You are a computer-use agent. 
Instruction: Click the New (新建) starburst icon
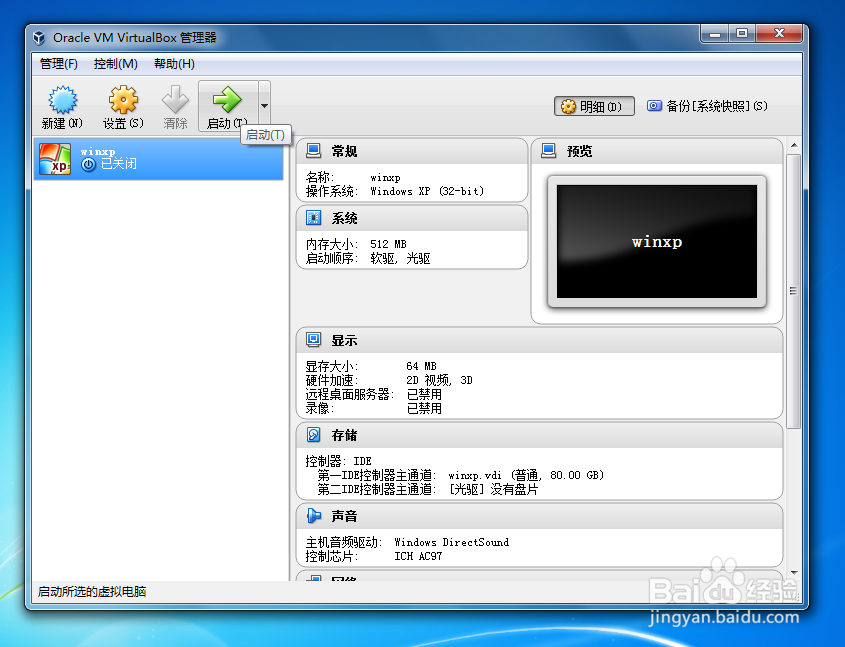63,100
